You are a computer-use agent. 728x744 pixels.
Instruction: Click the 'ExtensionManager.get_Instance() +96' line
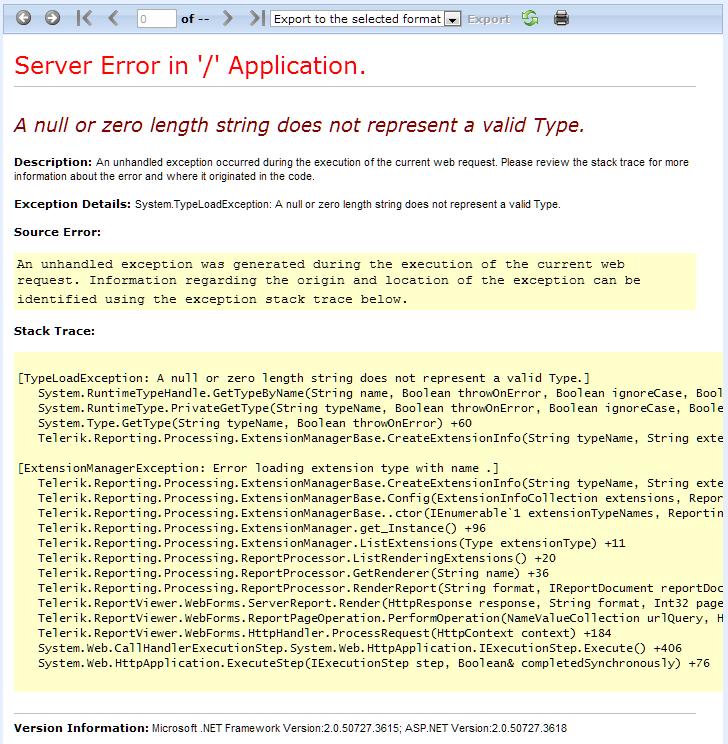262,528
